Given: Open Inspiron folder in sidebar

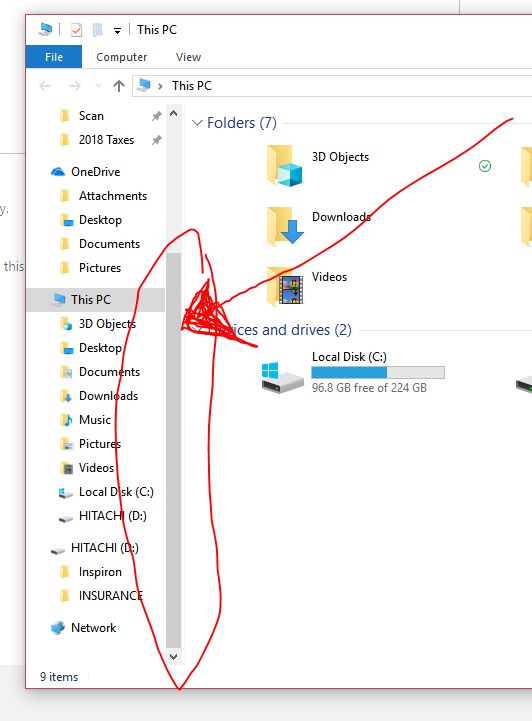Looking at the screenshot, I should 100,572.
